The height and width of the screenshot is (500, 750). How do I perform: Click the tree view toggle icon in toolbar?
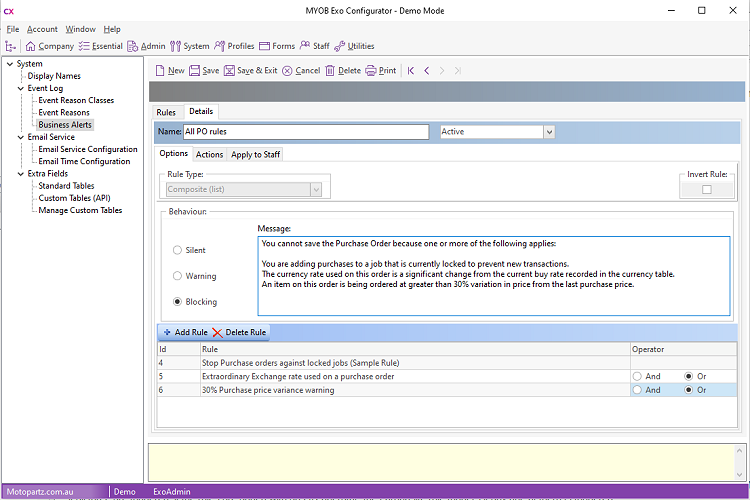coord(10,46)
